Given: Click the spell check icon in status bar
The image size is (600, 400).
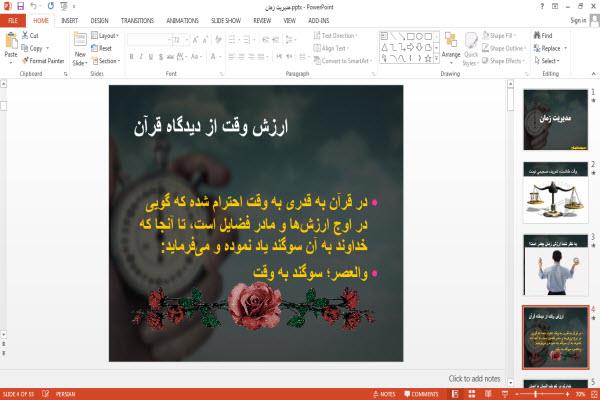Looking at the screenshot, I should click(x=46, y=394).
